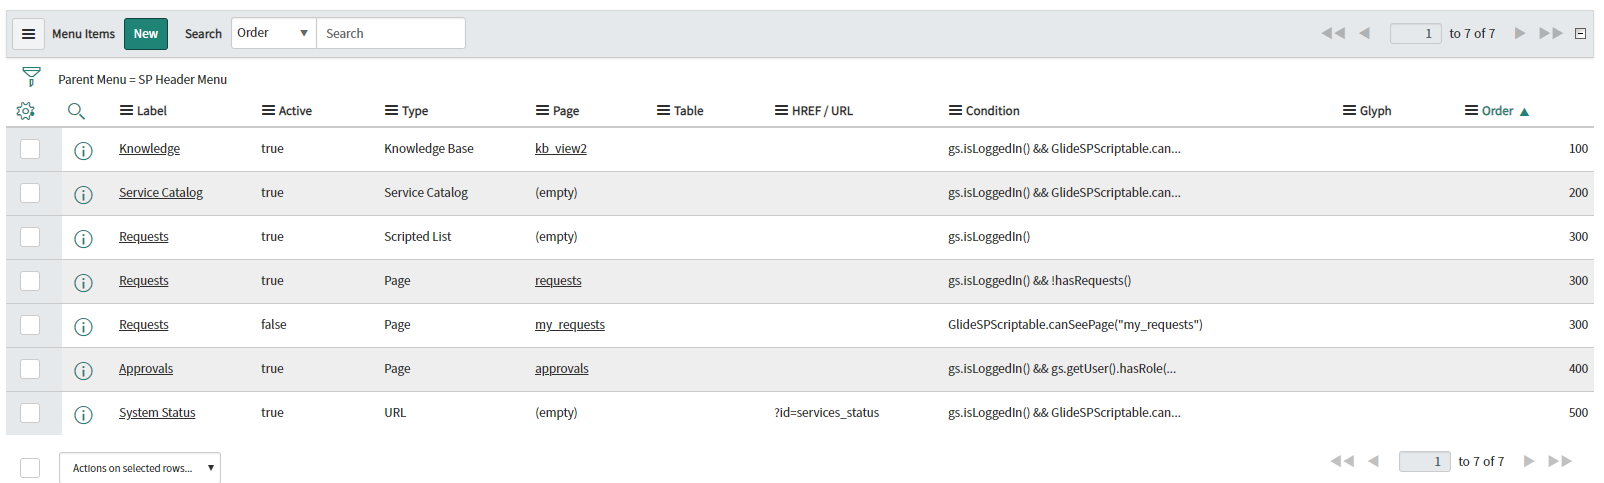Click into the list Search text box
The width and height of the screenshot is (1604, 483).
(x=391, y=33)
